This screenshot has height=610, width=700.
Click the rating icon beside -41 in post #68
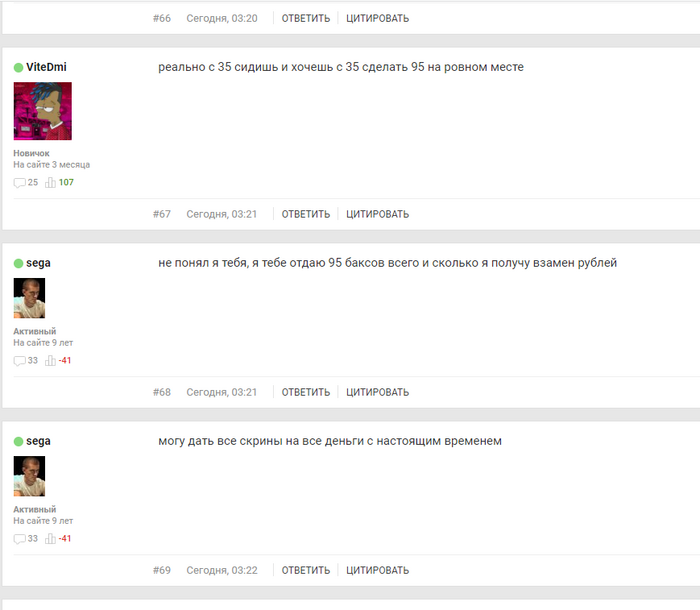[x=50, y=361]
